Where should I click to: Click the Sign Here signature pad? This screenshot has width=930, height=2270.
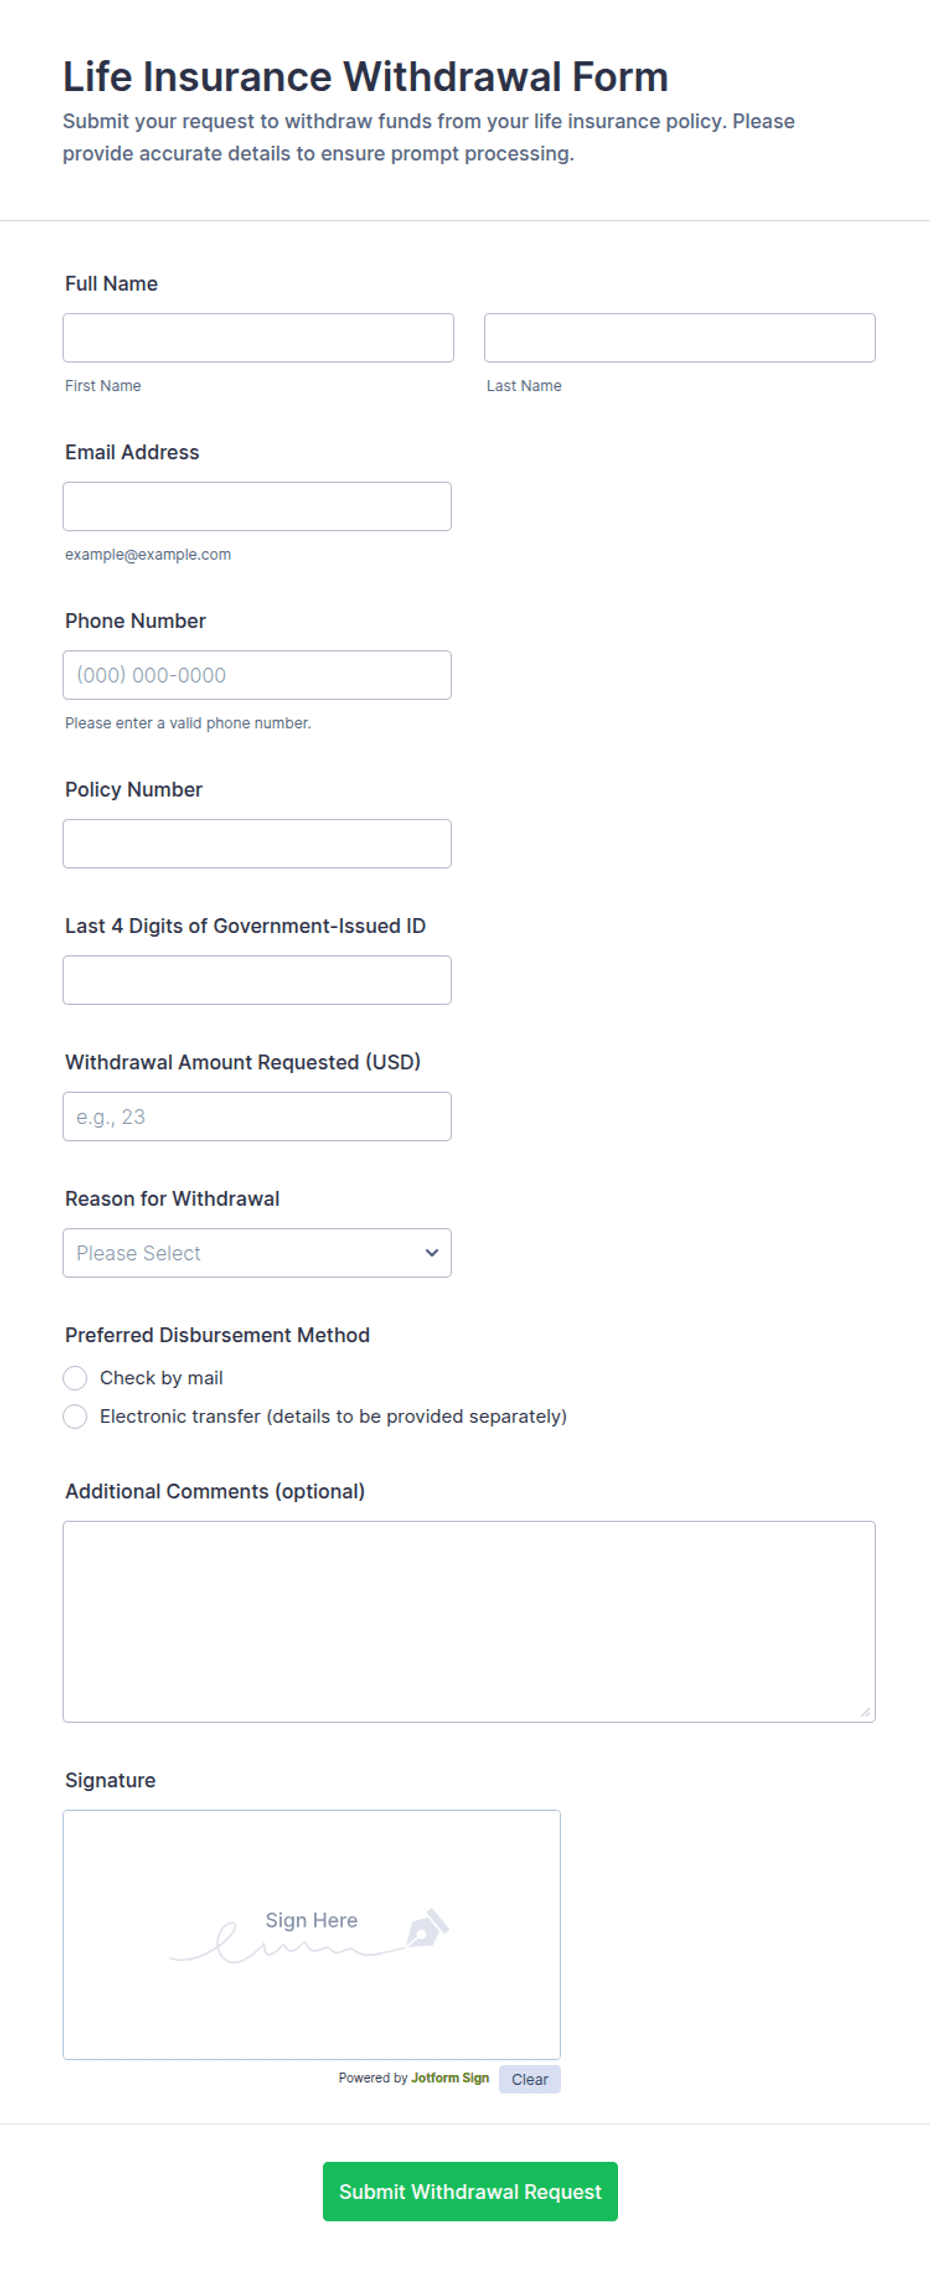click(x=312, y=1934)
